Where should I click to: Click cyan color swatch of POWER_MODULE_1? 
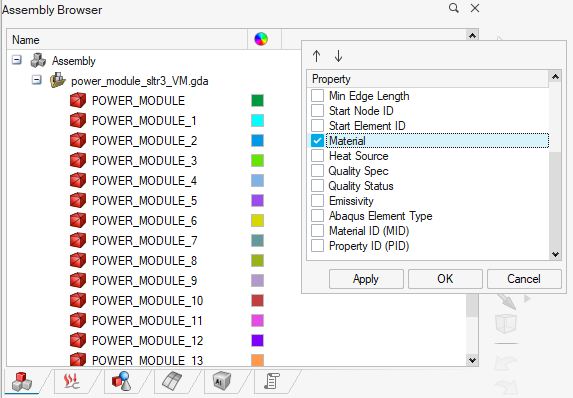pos(257,120)
